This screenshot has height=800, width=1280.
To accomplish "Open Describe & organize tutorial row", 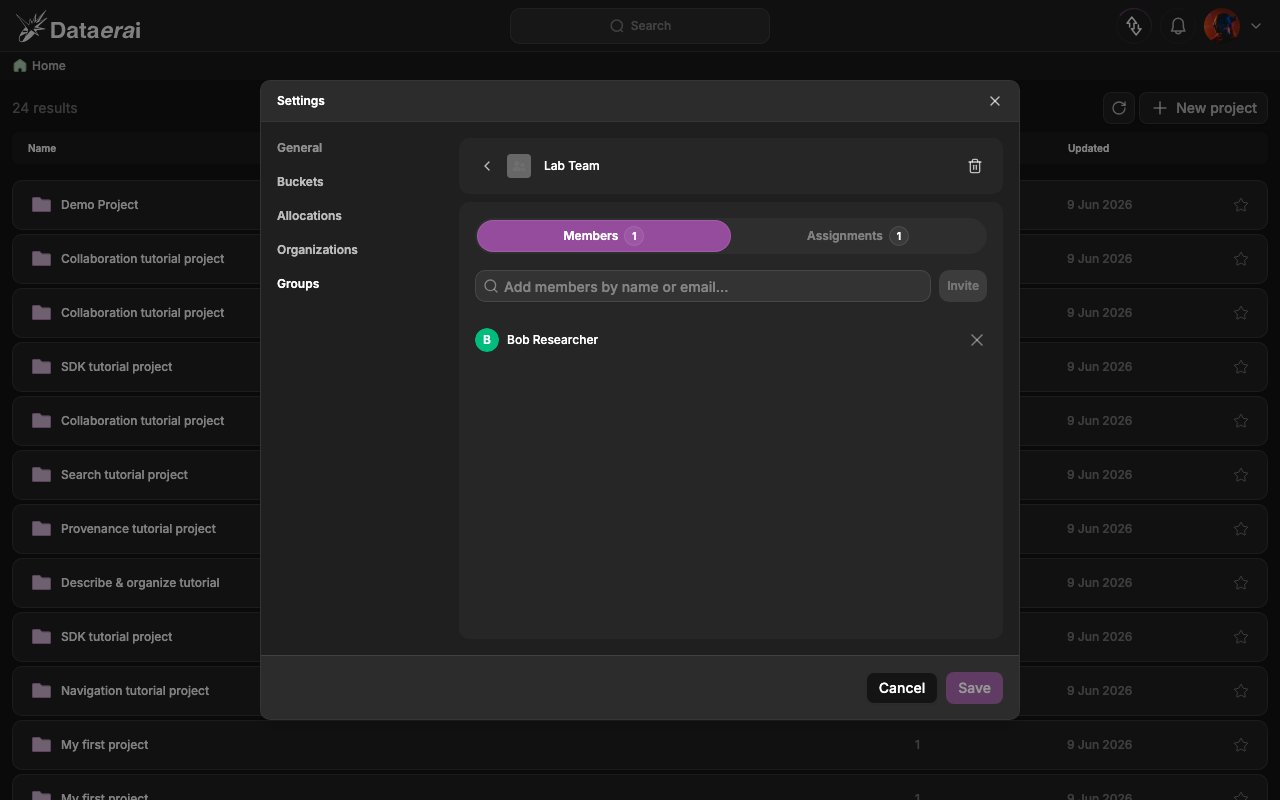I will tap(640, 583).
